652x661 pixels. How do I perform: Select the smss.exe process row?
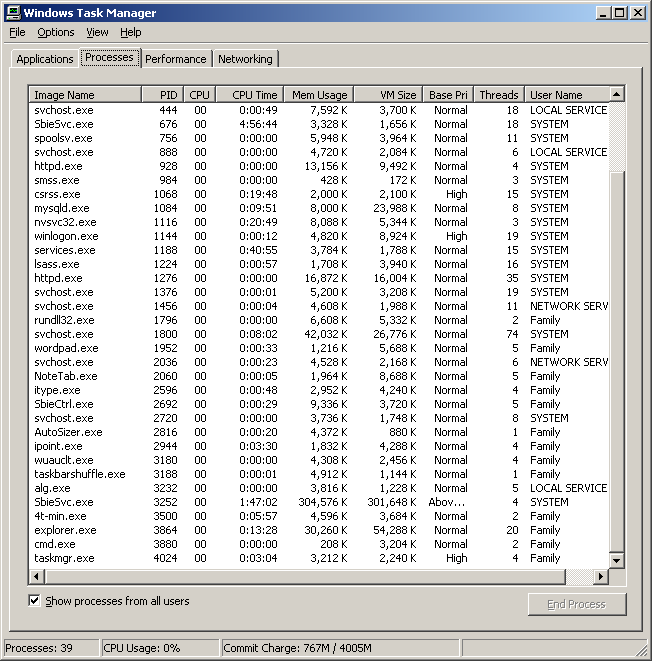click(x=319, y=180)
